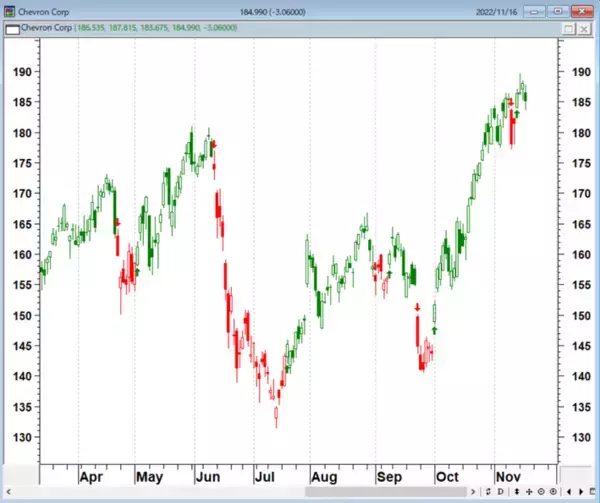Close the Chevron Corp window with the red X
Viewport: 600px width, 503px height.
click(582, 12)
